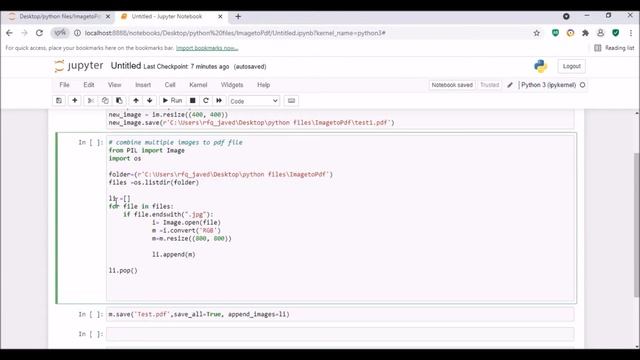Open the Chrome three-dot menu

pos(631,33)
